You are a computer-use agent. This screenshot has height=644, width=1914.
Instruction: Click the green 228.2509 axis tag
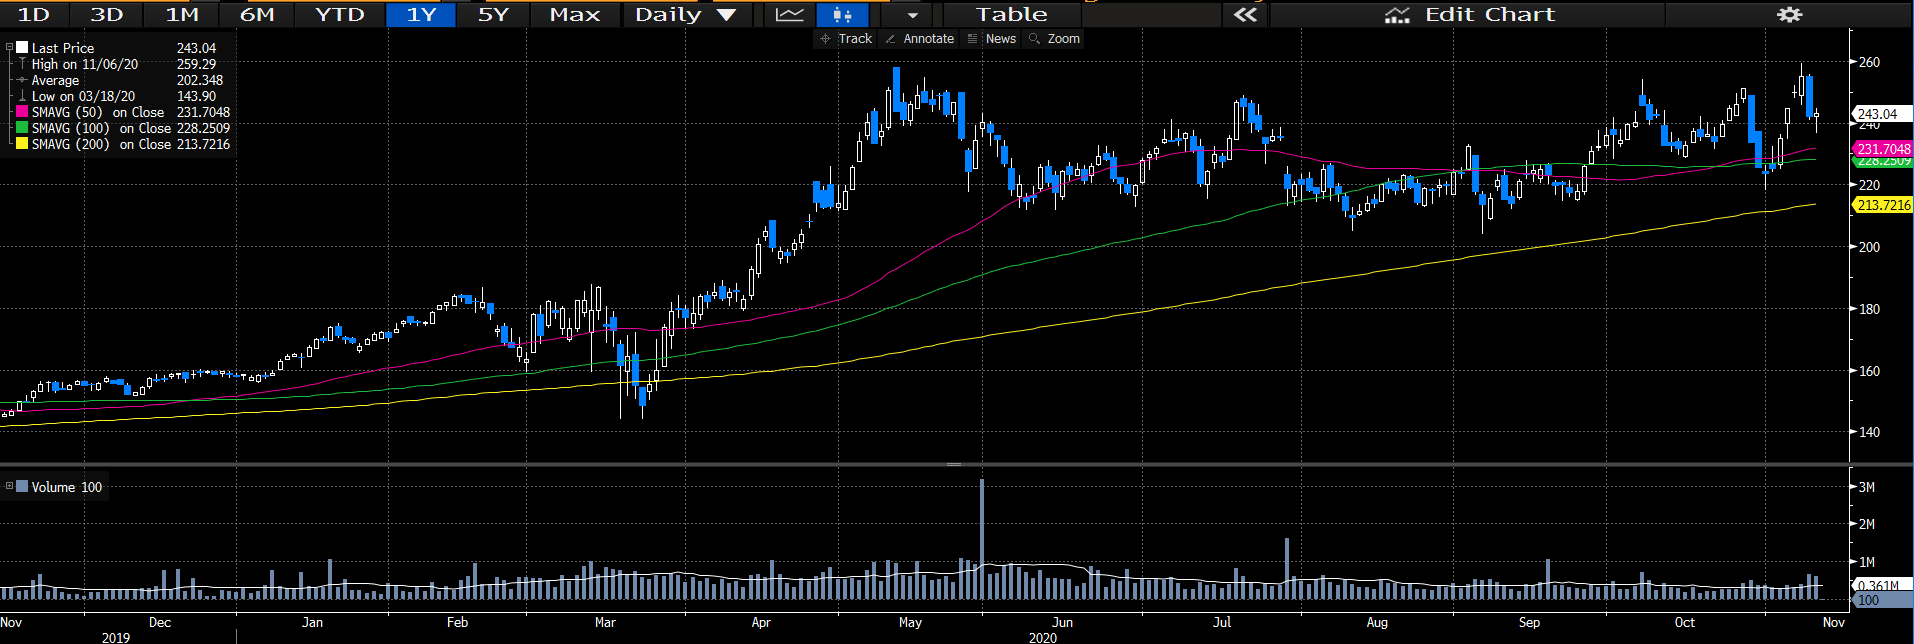coord(1882,161)
